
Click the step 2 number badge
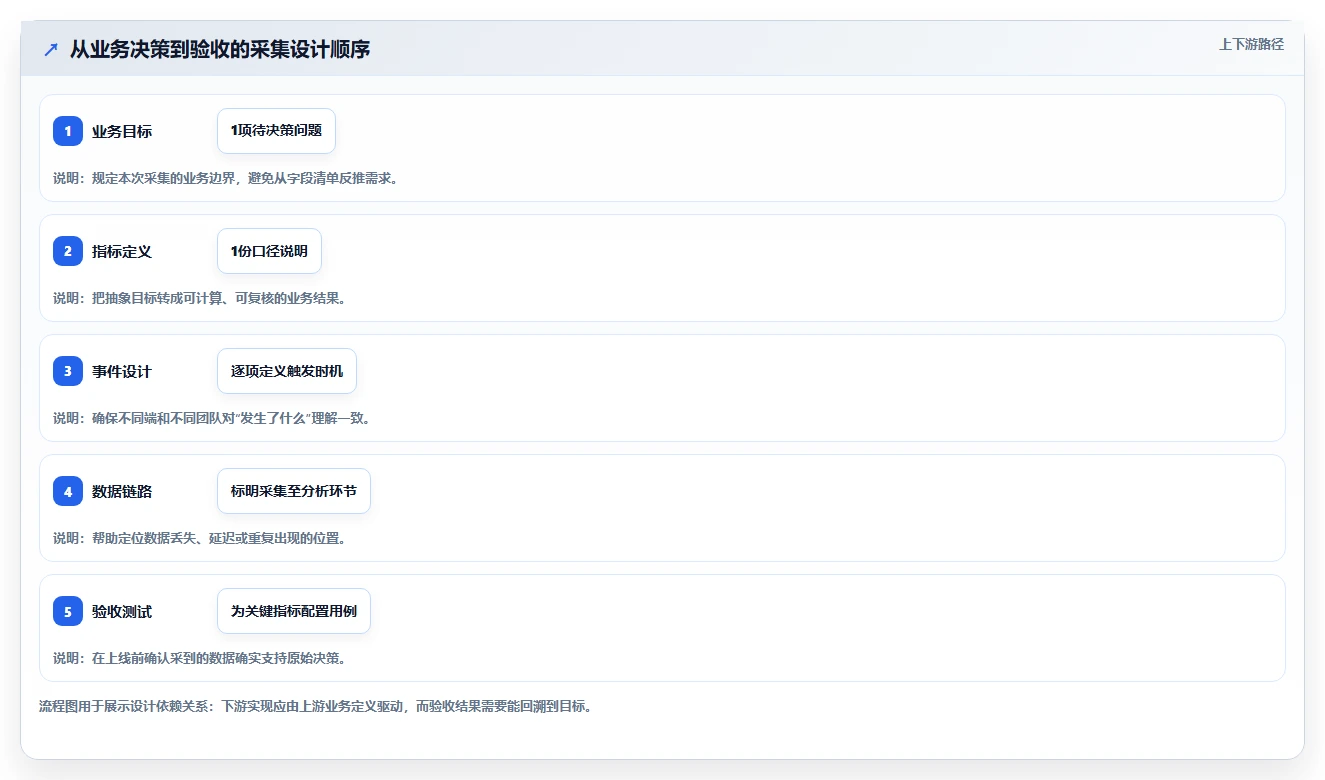pyautogui.click(x=68, y=251)
